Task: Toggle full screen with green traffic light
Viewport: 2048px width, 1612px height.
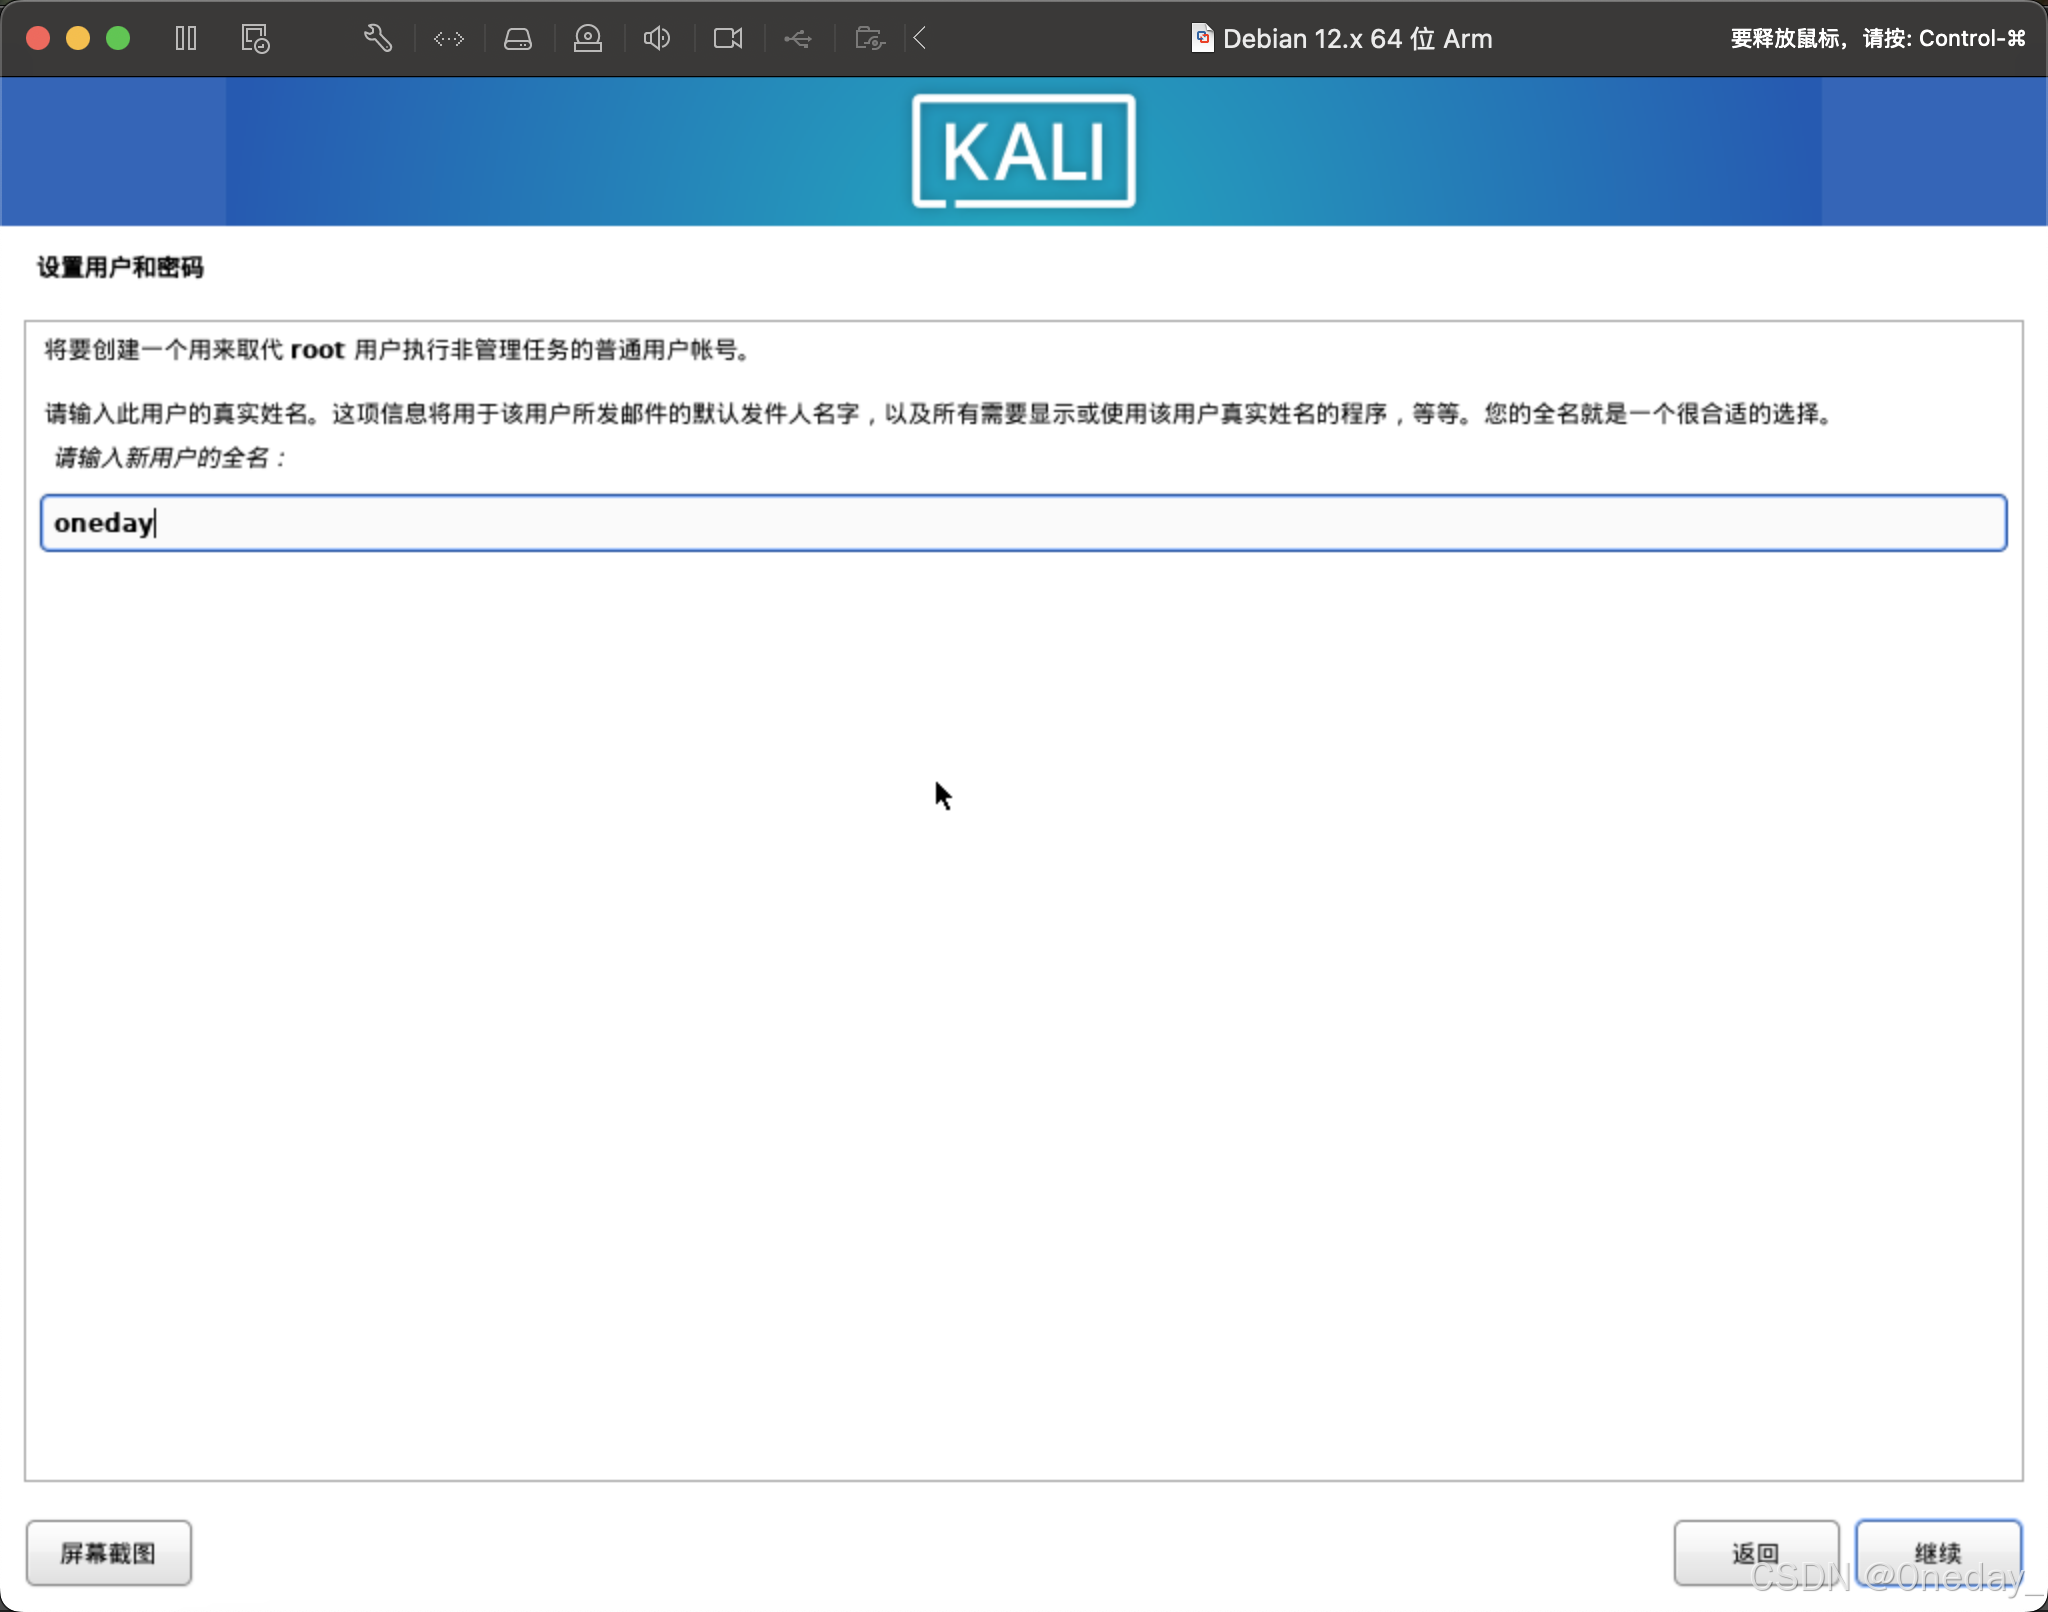Action: coord(120,38)
